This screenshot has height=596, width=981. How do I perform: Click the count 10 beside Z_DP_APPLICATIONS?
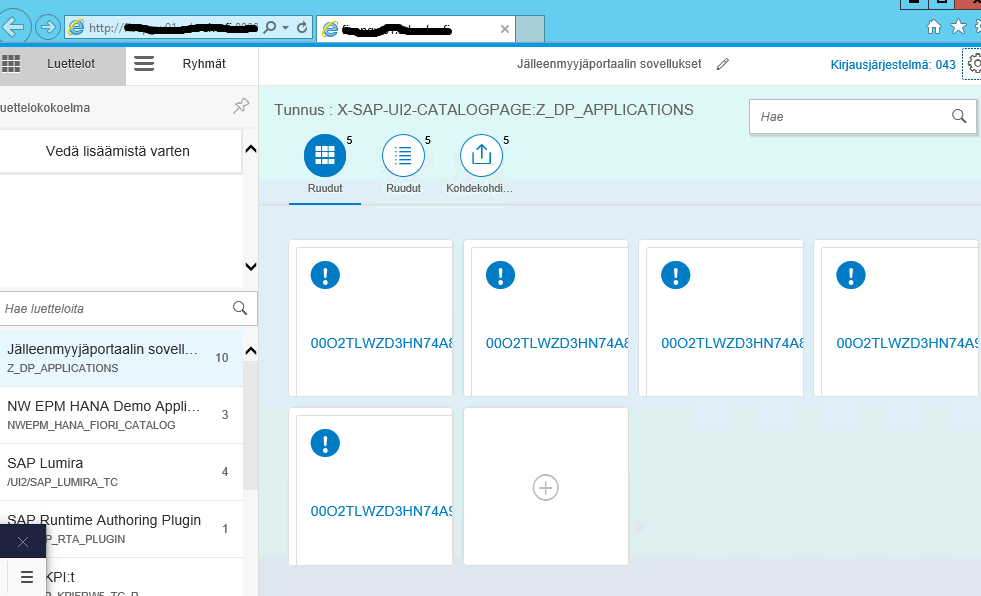(x=222, y=358)
